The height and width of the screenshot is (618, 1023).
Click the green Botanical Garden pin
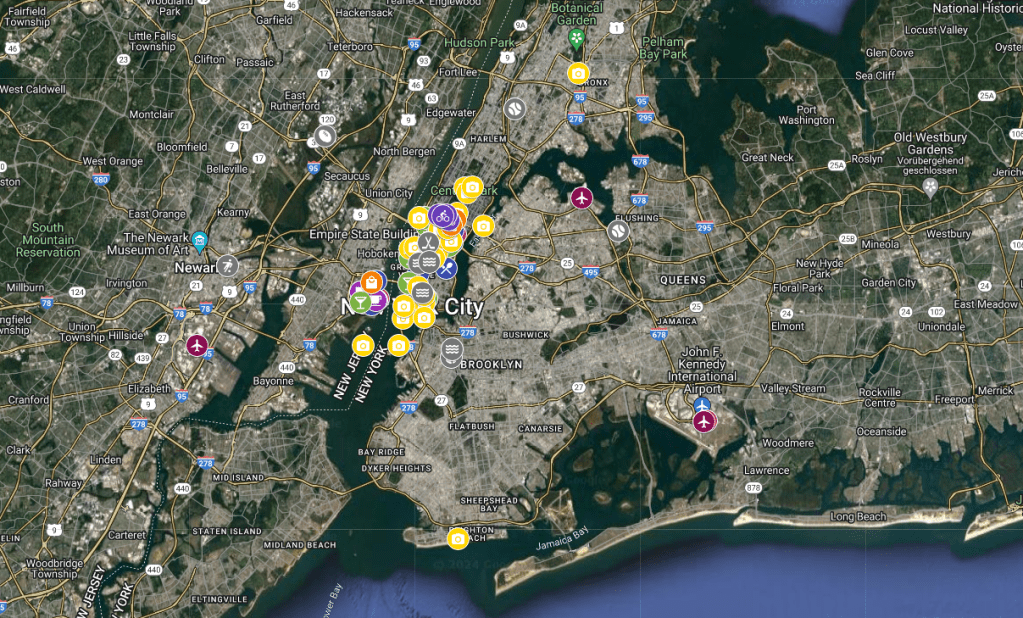pyautogui.click(x=576, y=39)
